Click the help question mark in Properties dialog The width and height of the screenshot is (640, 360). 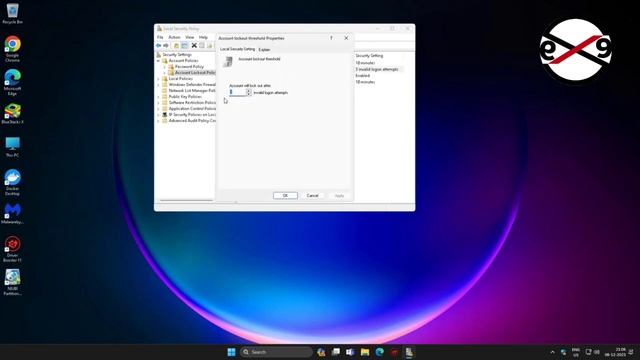pyautogui.click(x=331, y=38)
